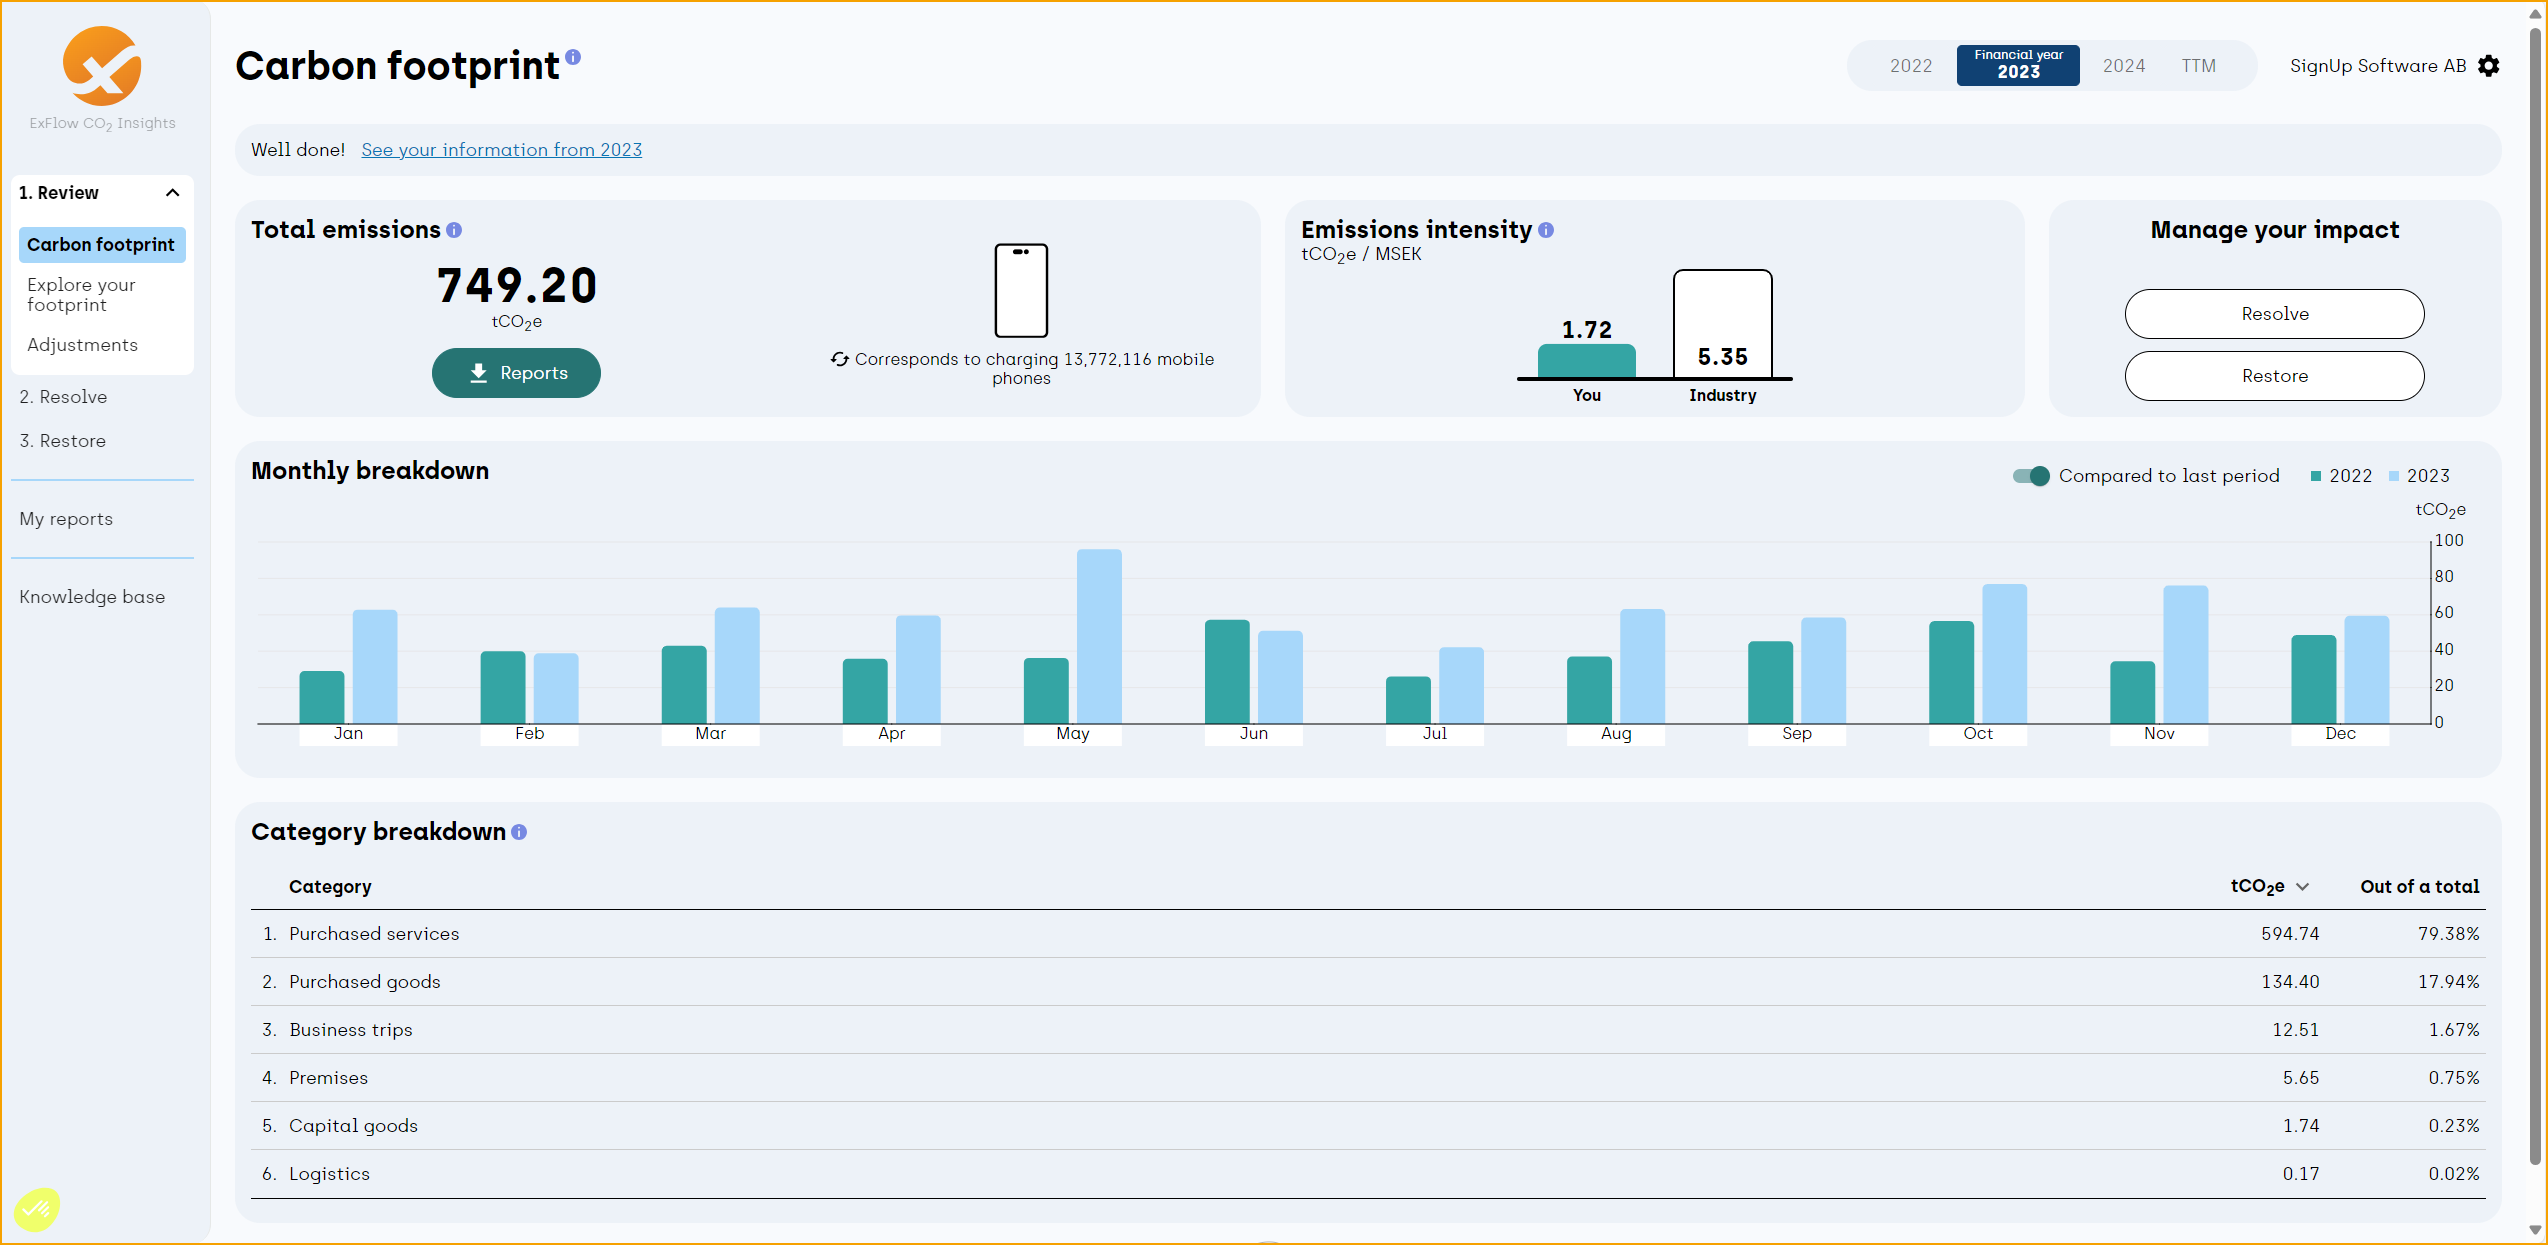
Task: Select the TTM tab
Action: (x=2200, y=65)
